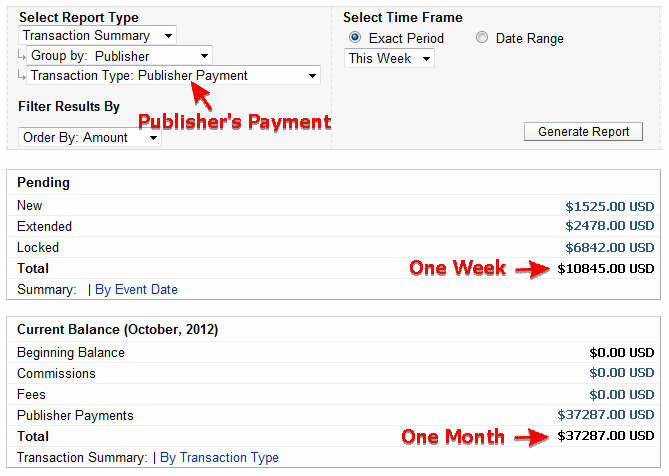The image size is (669, 476).
Task: Click the Commissions row label
Action: click(x=56, y=374)
